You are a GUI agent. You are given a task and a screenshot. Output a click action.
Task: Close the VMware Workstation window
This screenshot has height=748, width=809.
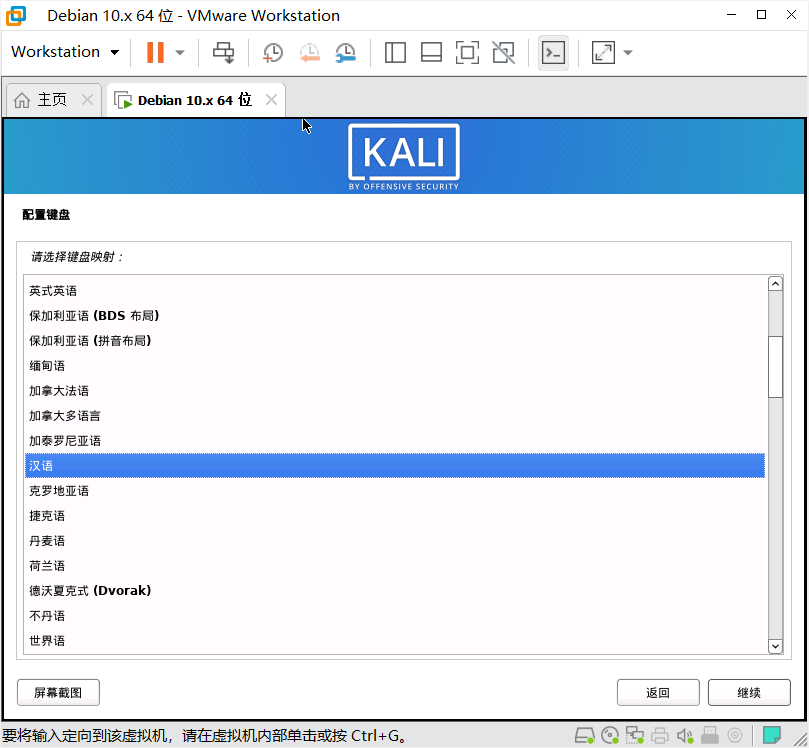(x=791, y=14)
